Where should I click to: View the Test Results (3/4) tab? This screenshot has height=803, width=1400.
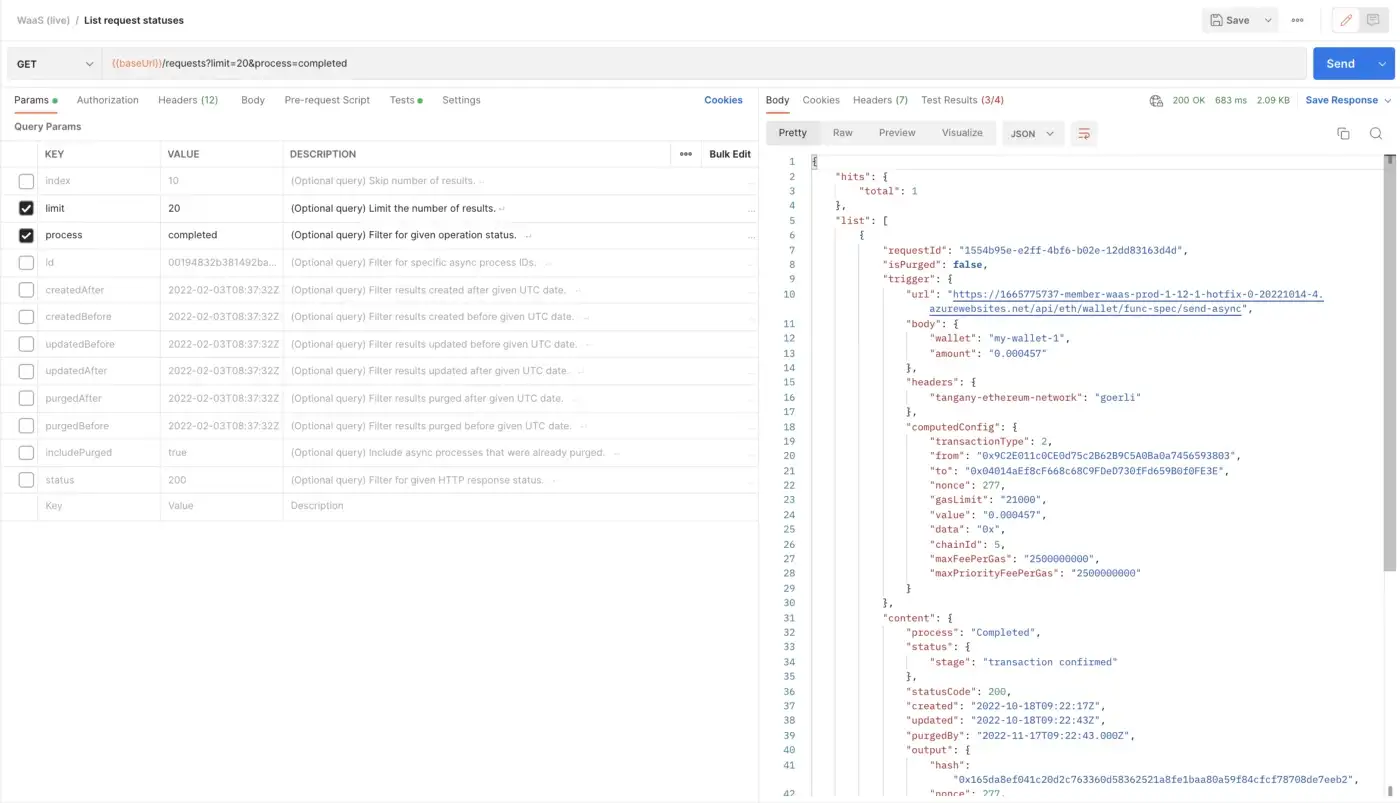pyautogui.click(x=962, y=100)
